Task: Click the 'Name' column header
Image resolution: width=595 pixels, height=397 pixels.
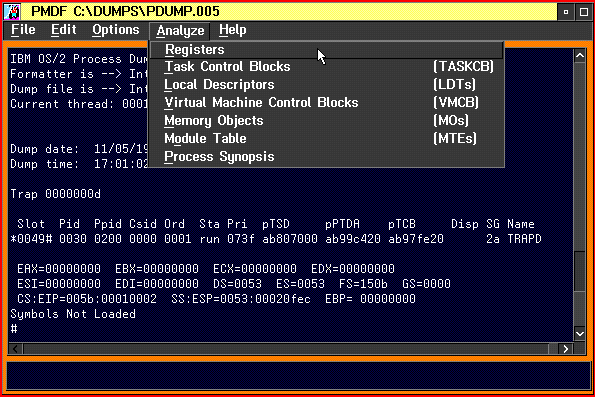Action: pyautogui.click(x=521, y=224)
